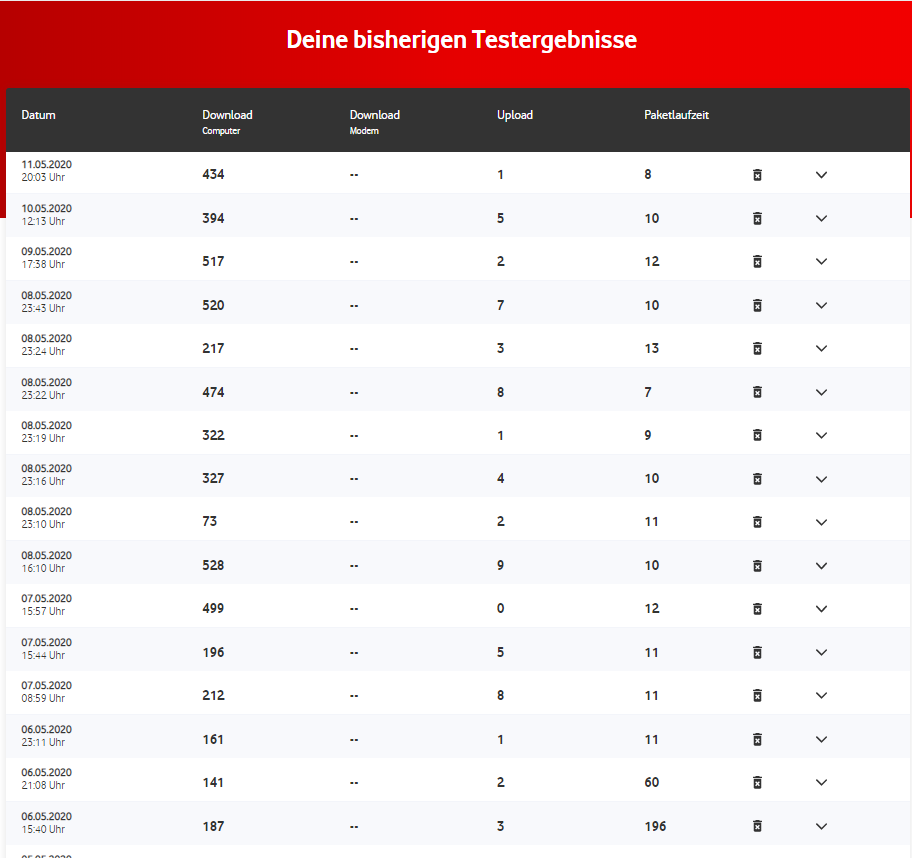
Task: Select Paketlaufzeit value 196
Action: [x=656, y=826]
